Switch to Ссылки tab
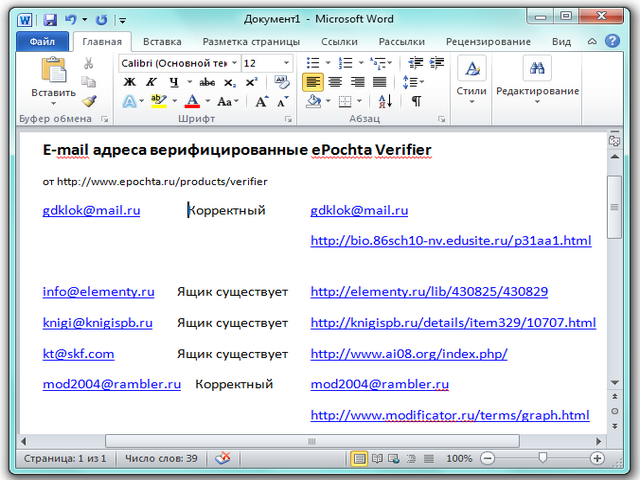Viewport: 640px width, 480px height. click(339, 42)
